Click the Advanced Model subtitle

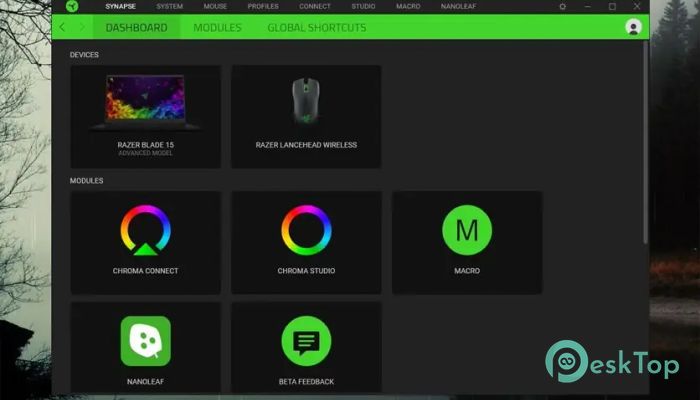[x=146, y=153]
